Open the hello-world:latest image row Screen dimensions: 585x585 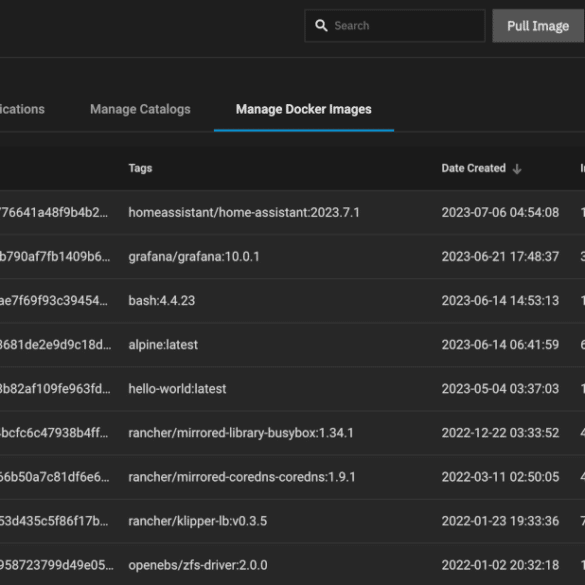point(292,388)
